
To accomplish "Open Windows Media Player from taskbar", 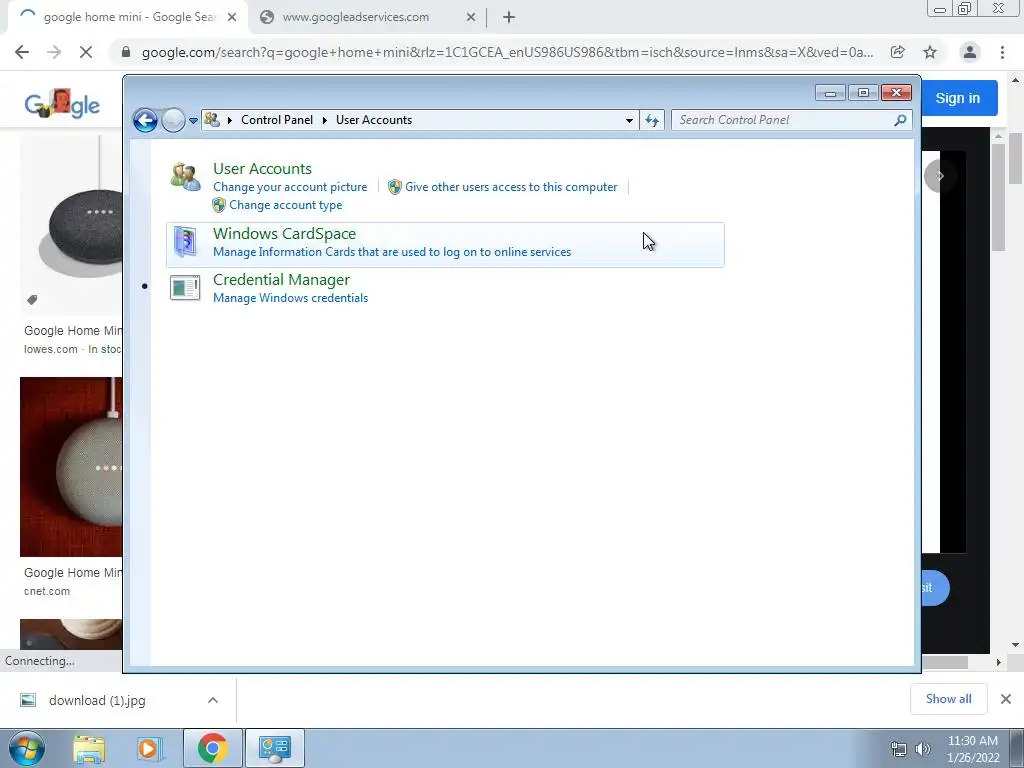I will [x=149, y=748].
